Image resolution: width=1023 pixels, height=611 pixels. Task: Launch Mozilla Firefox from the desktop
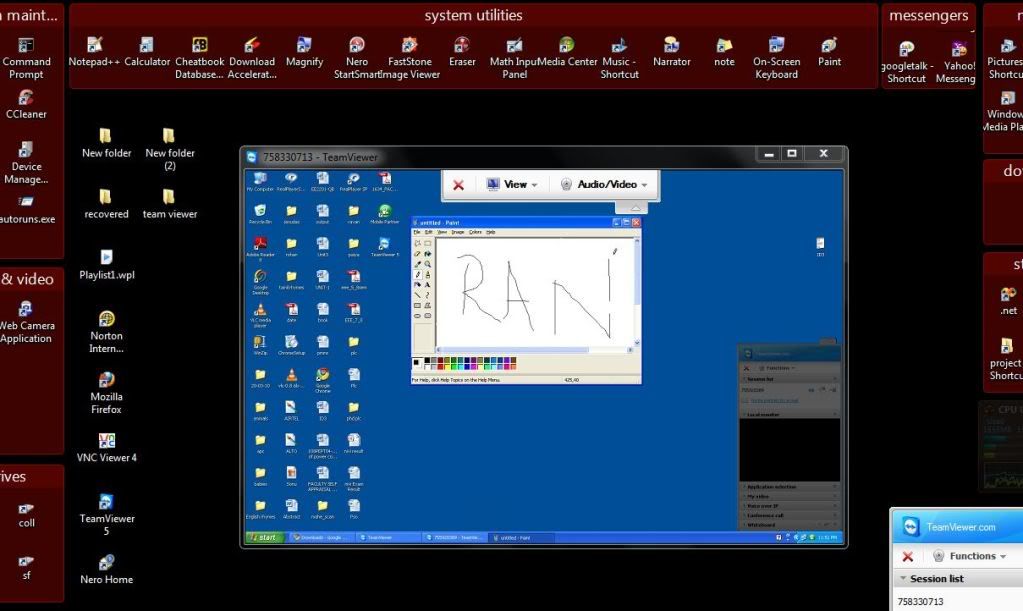(106, 380)
